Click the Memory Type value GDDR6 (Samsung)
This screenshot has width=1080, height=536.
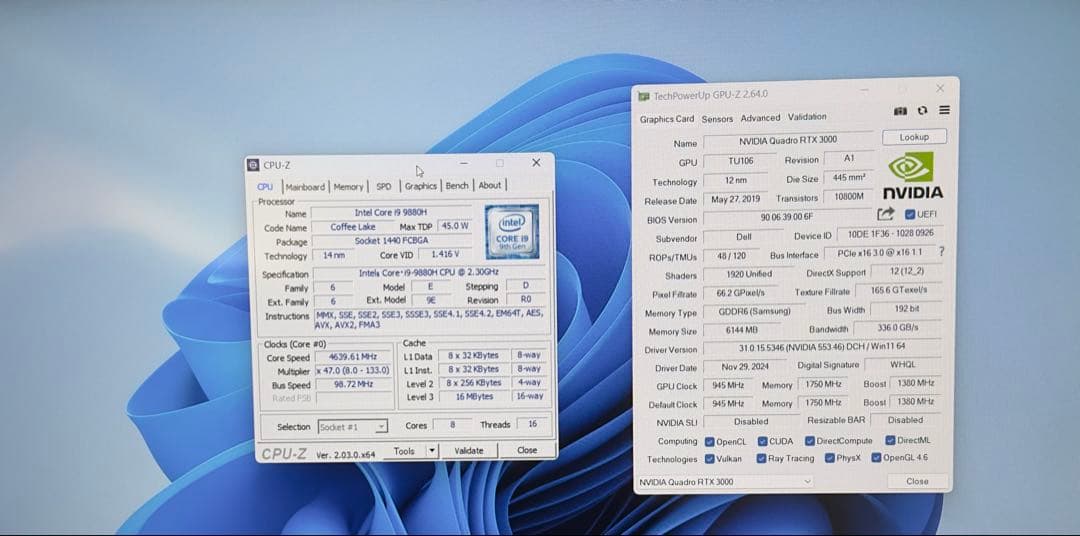coord(756,311)
